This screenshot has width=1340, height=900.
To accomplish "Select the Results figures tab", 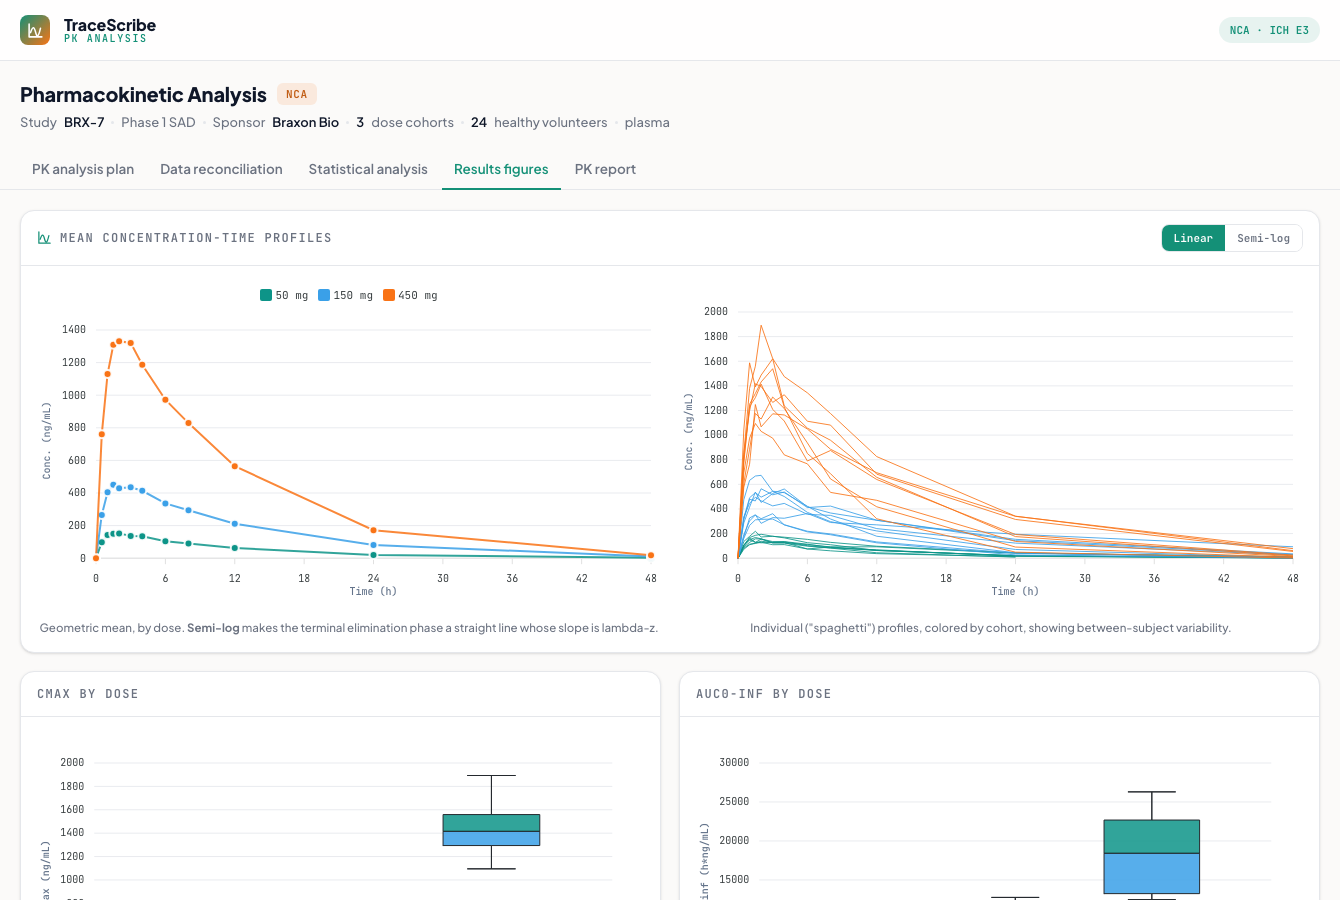I will click(x=501, y=169).
